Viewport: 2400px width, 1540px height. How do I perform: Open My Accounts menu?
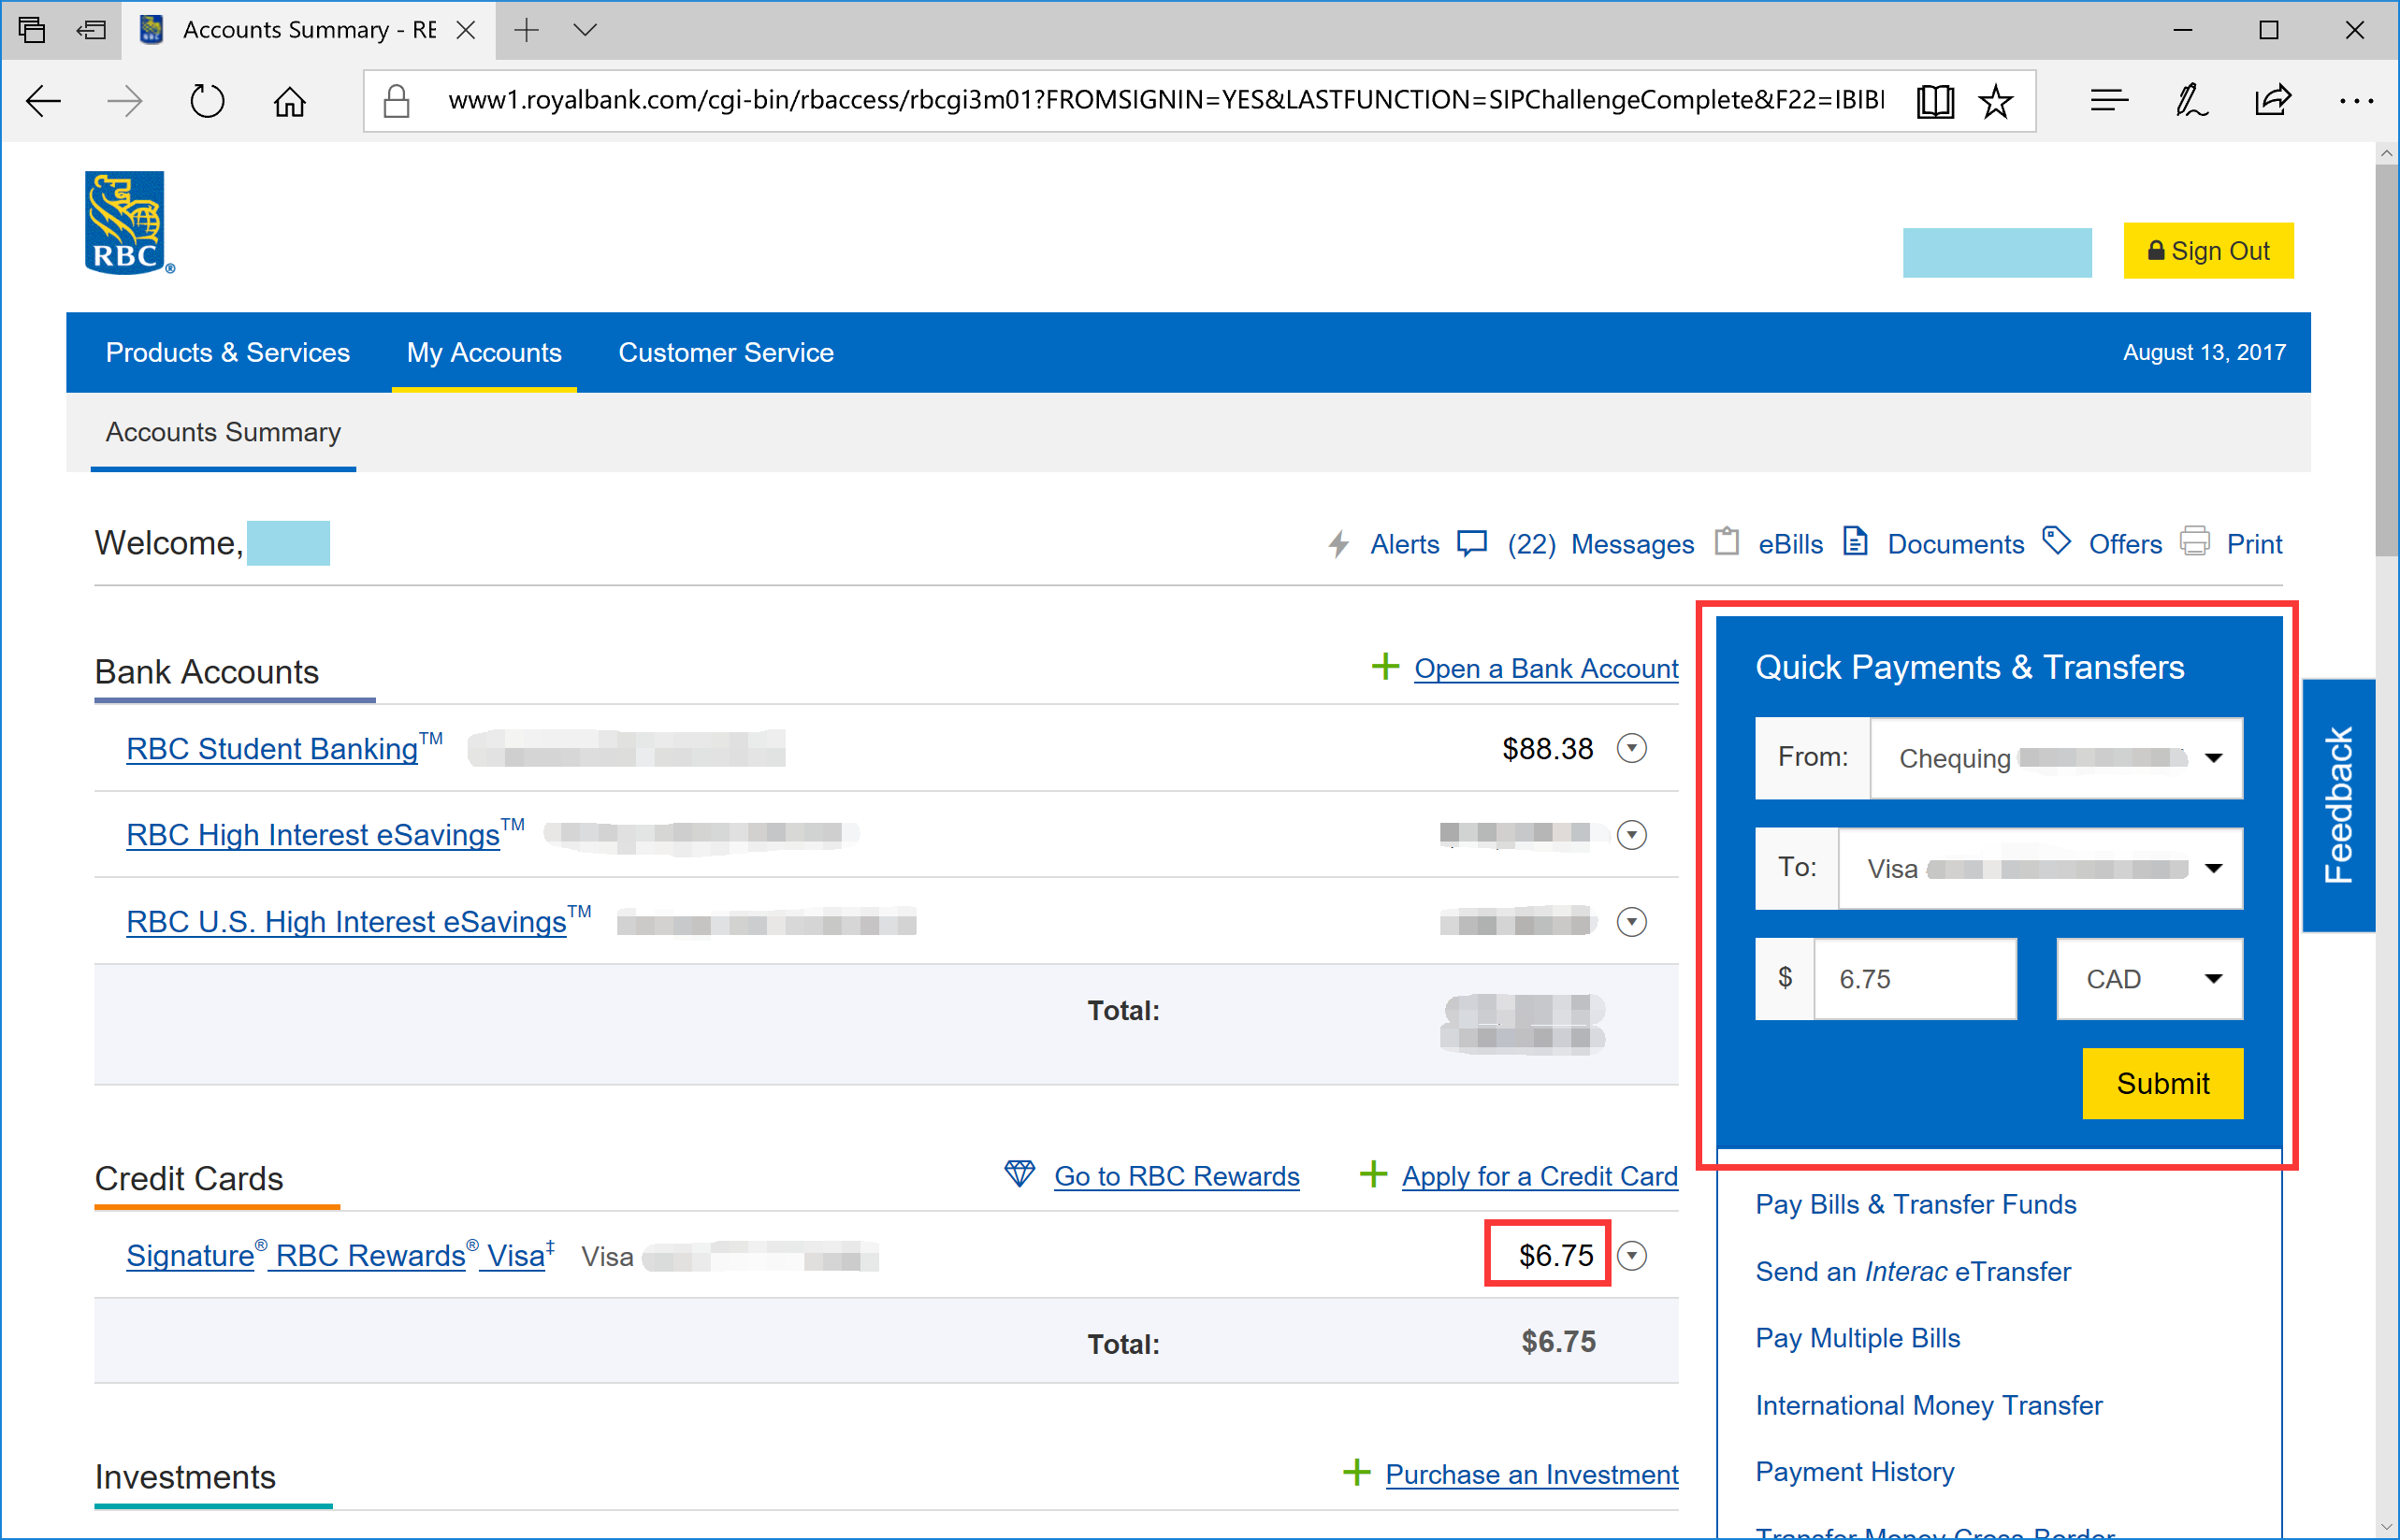pos(484,352)
